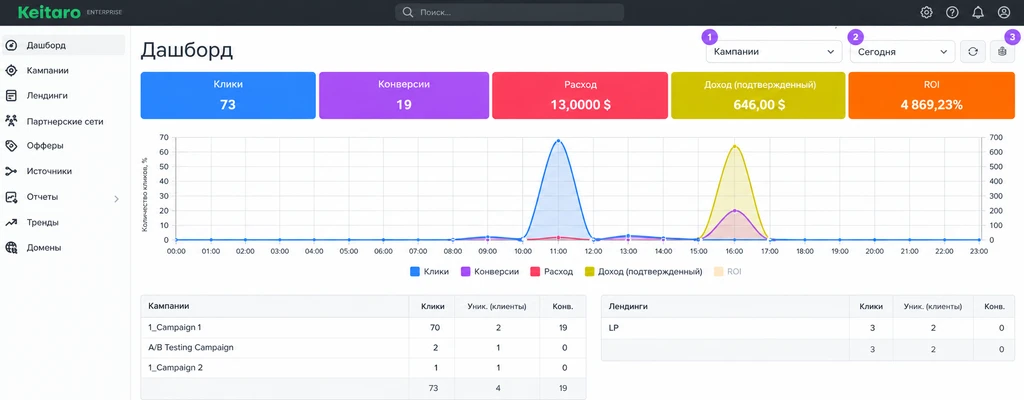1024x400 pixels.
Task: Toggle Конверсии series in chart legend
Action: pos(490,271)
